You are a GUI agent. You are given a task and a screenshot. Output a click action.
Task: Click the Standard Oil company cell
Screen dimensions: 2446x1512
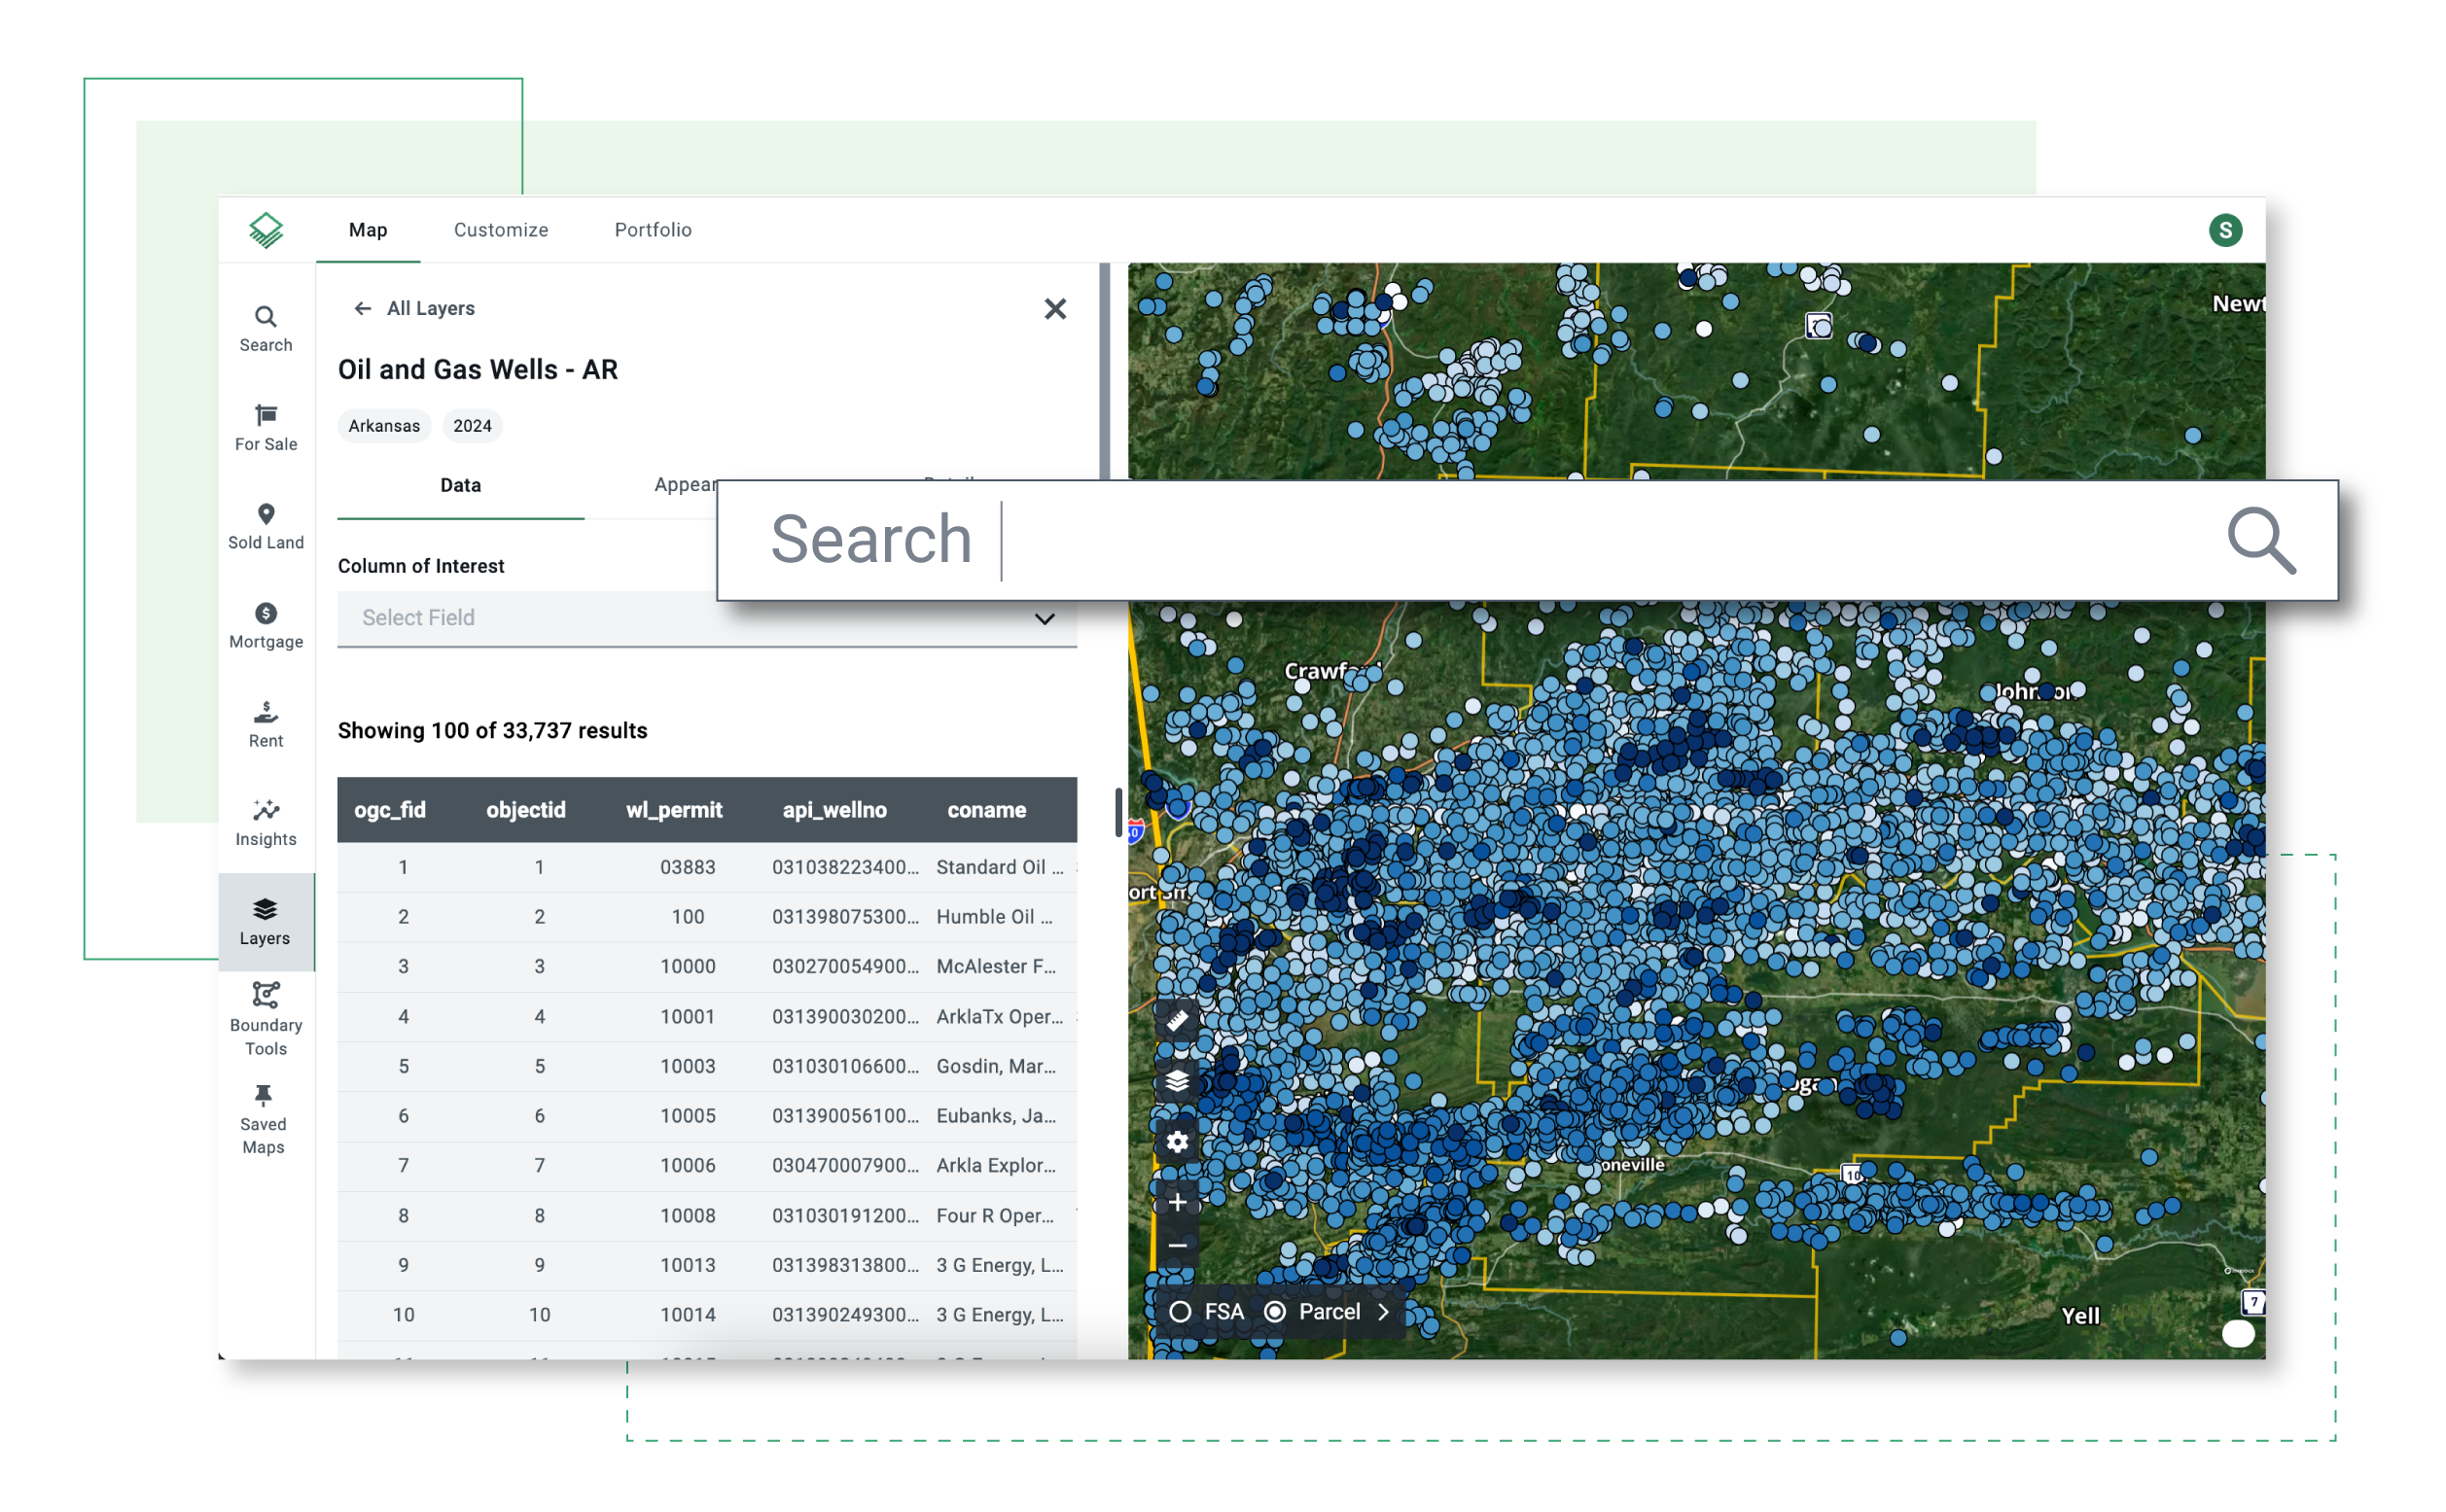[x=1000, y=867]
